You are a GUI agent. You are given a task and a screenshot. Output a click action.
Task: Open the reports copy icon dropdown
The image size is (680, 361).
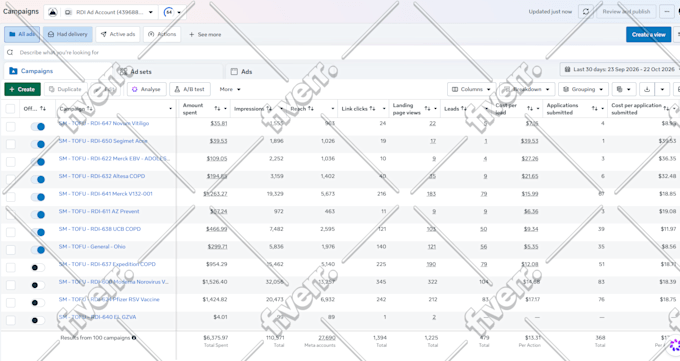(x=624, y=89)
